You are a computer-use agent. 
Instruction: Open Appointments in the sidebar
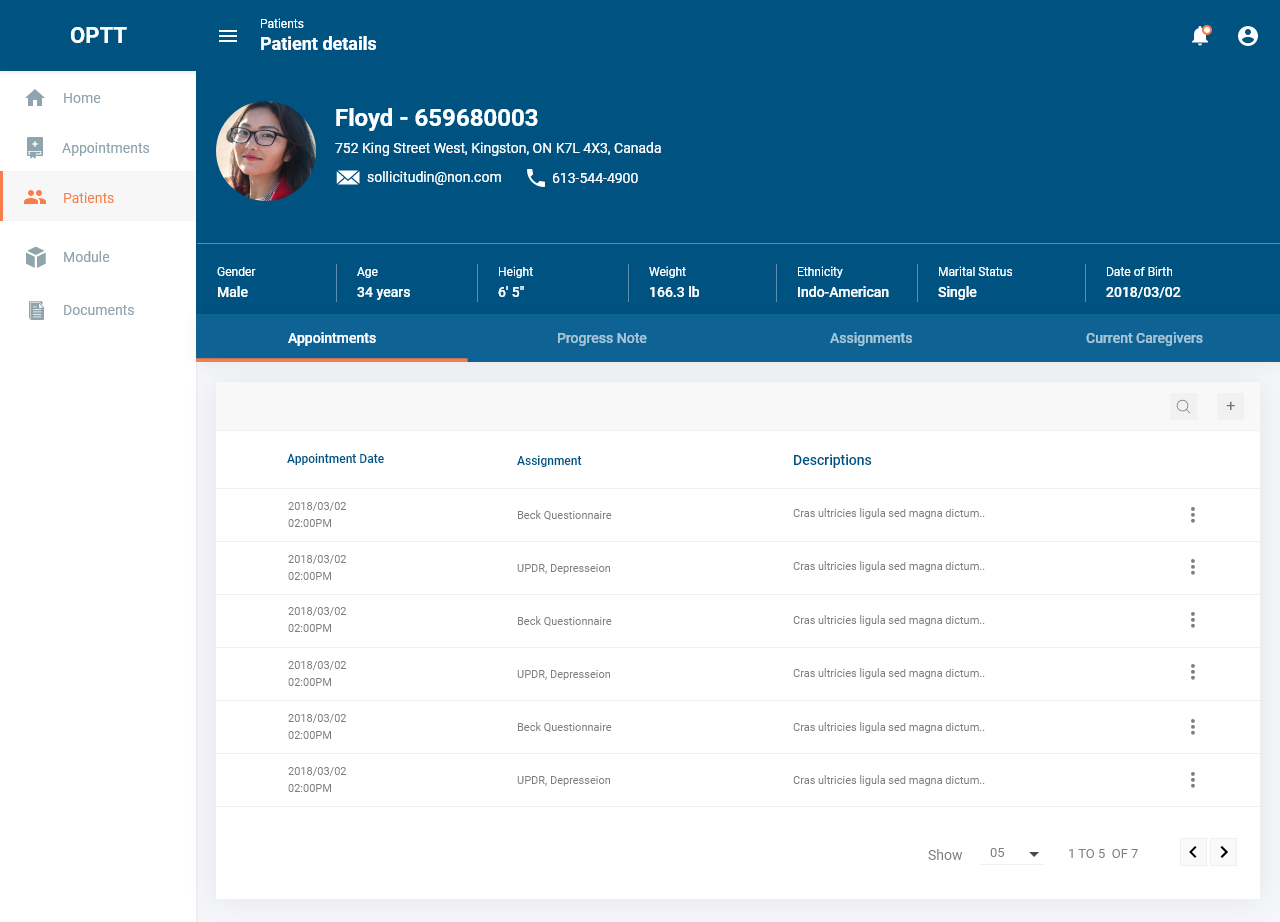coord(105,148)
